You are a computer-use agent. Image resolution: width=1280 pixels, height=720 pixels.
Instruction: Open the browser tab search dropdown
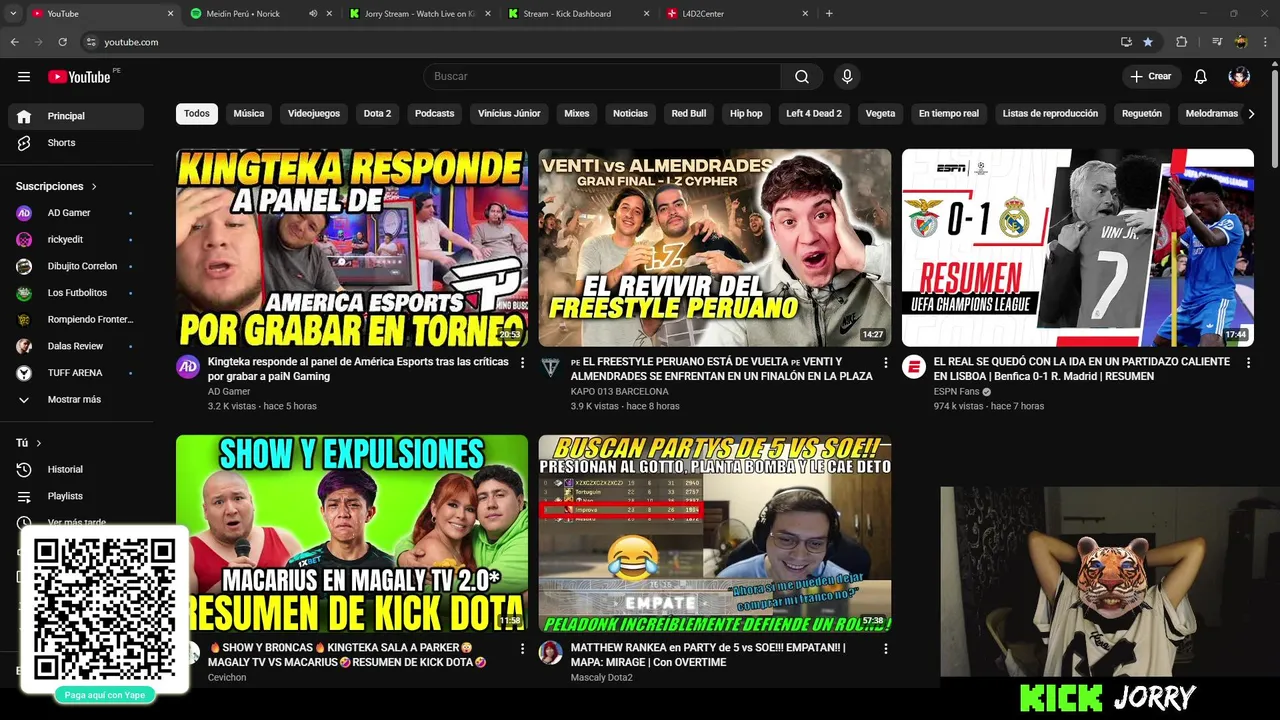(13, 14)
